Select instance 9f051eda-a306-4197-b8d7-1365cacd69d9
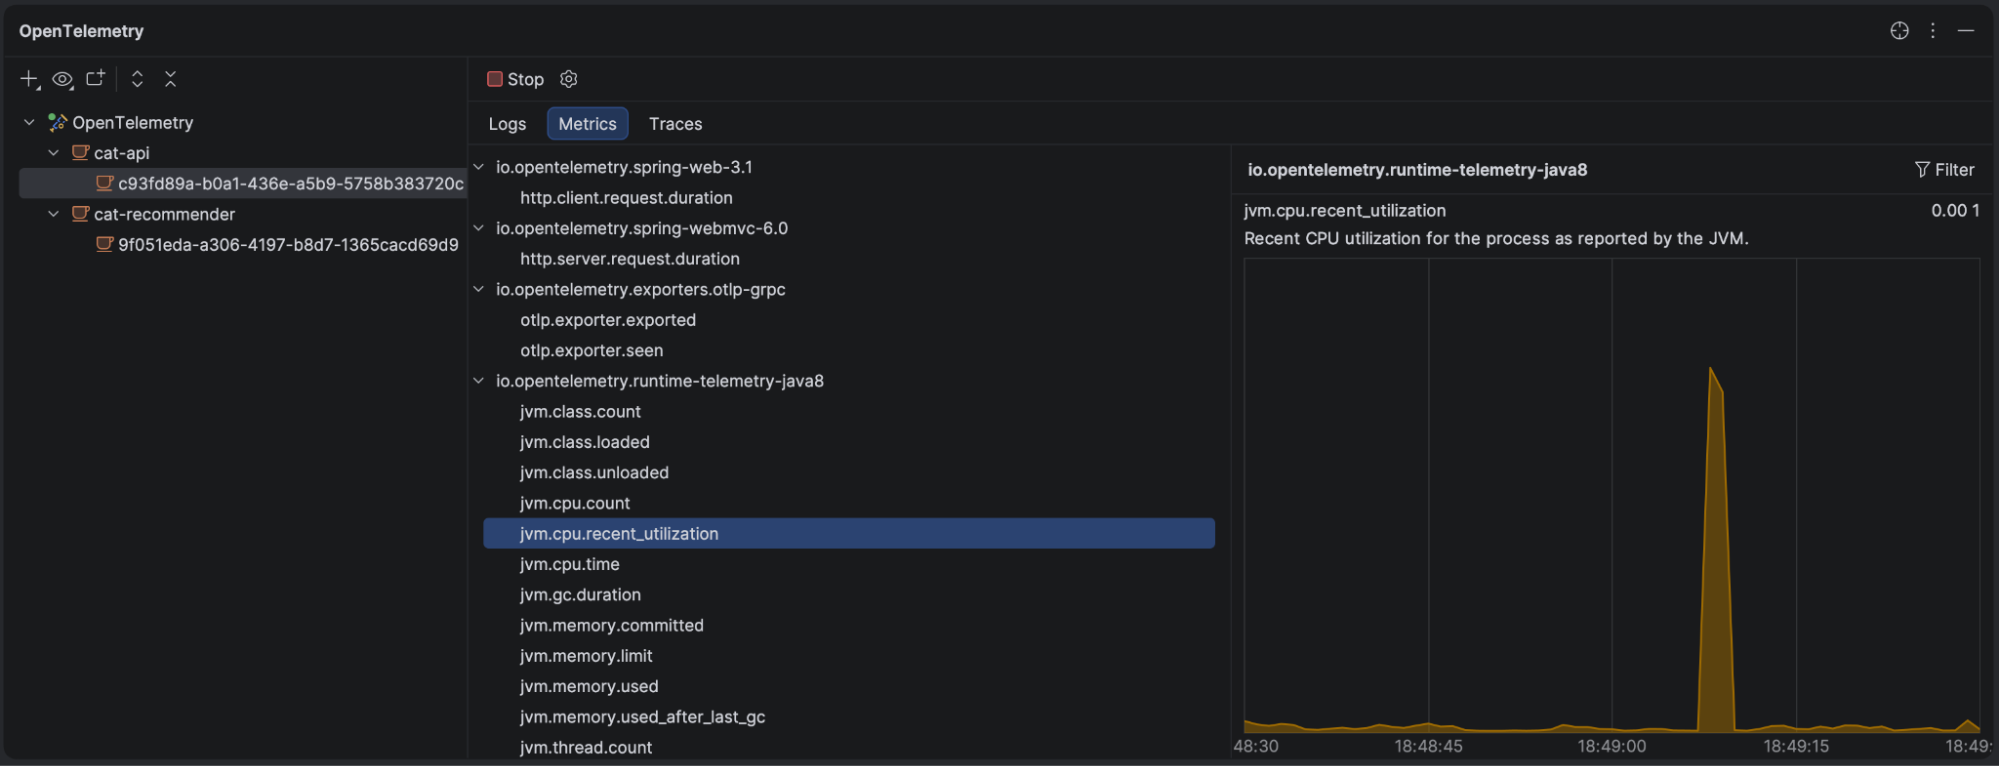 288,244
